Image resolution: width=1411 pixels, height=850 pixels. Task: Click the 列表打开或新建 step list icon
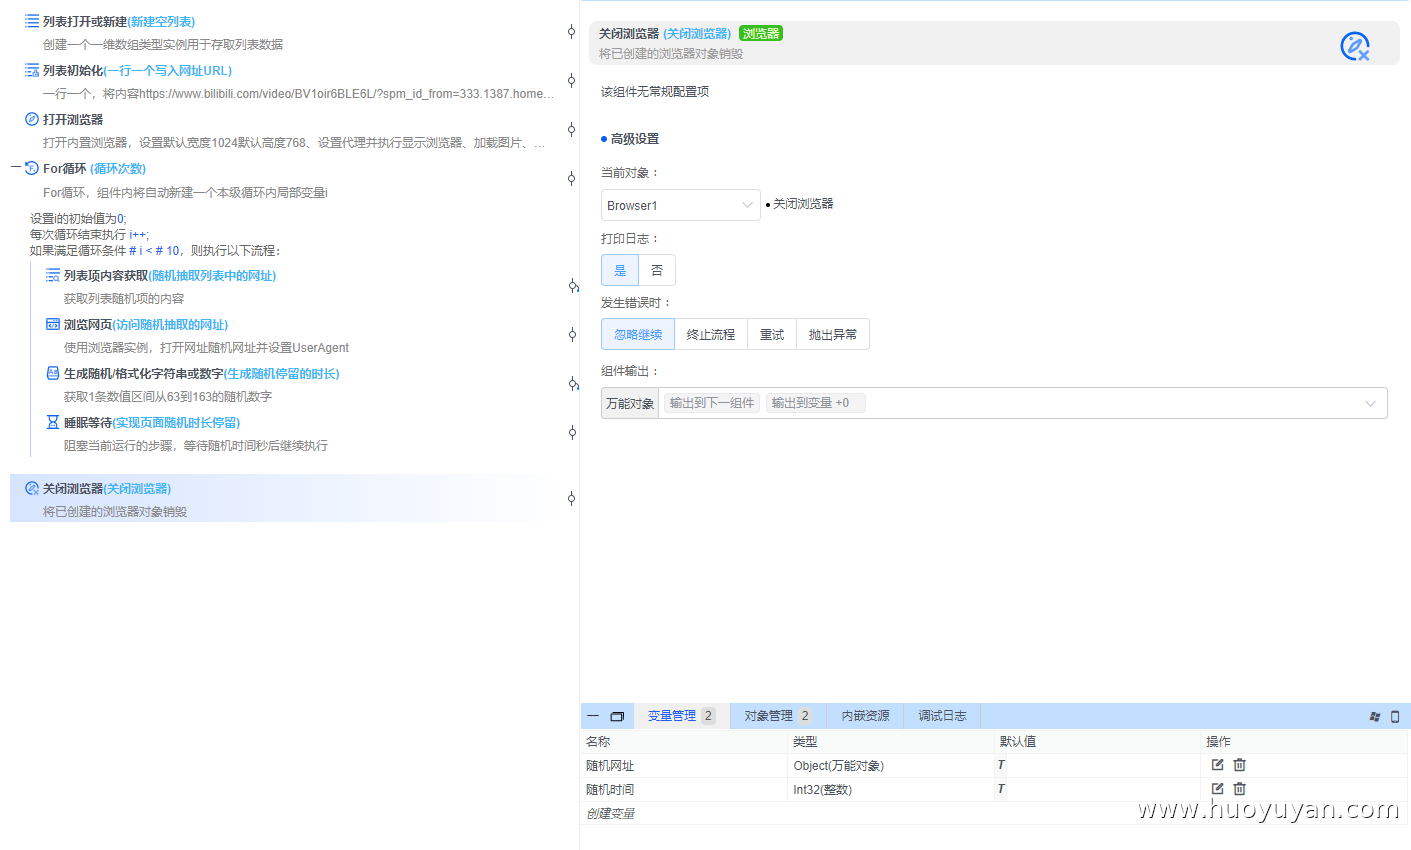click(x=32, y=21)
